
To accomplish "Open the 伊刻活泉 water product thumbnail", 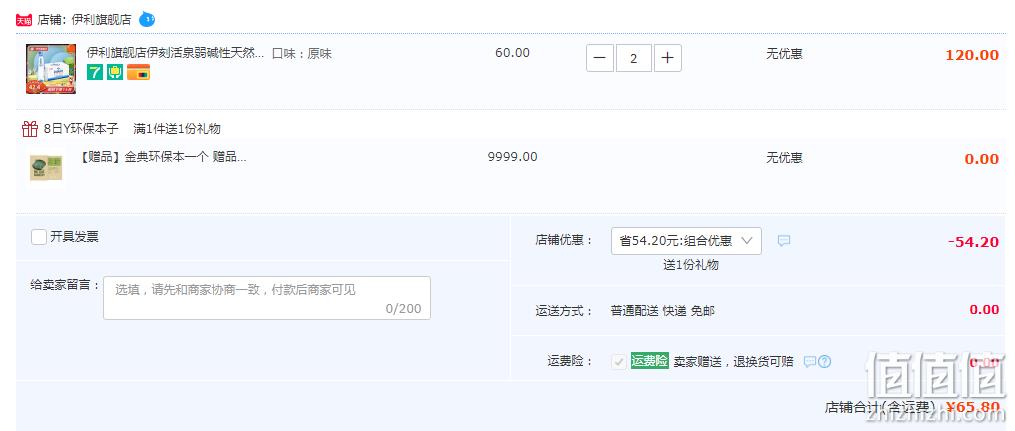I will point(50,69).
